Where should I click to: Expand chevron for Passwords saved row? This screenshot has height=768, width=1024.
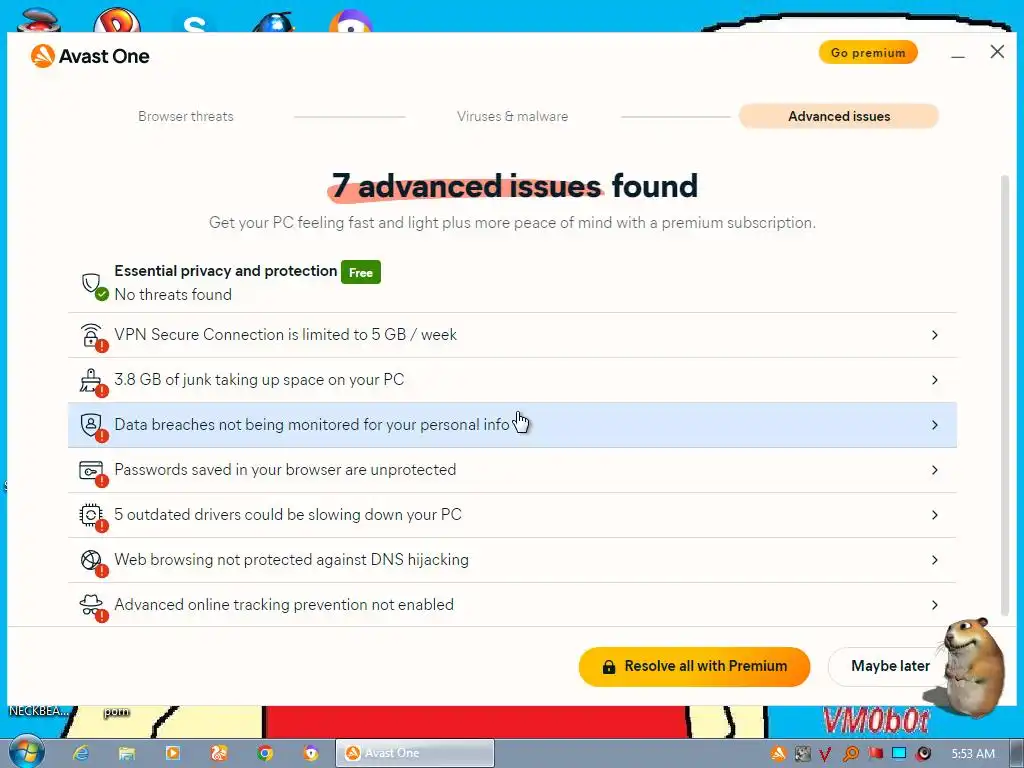(935, 470)
